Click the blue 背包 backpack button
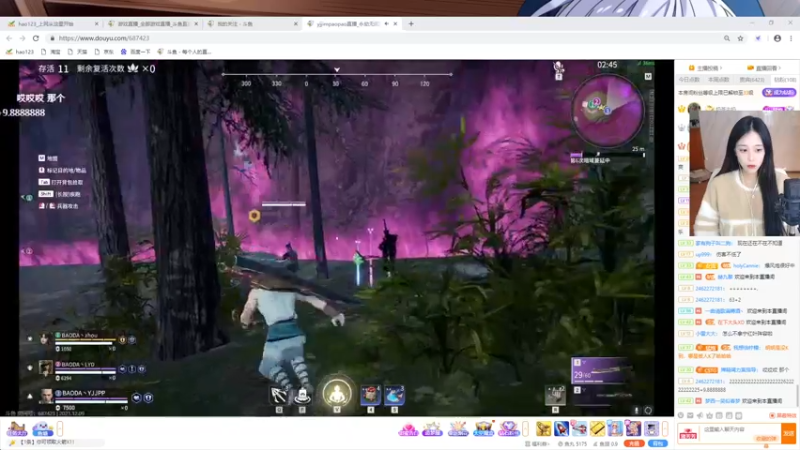 (x=658, y=443)
